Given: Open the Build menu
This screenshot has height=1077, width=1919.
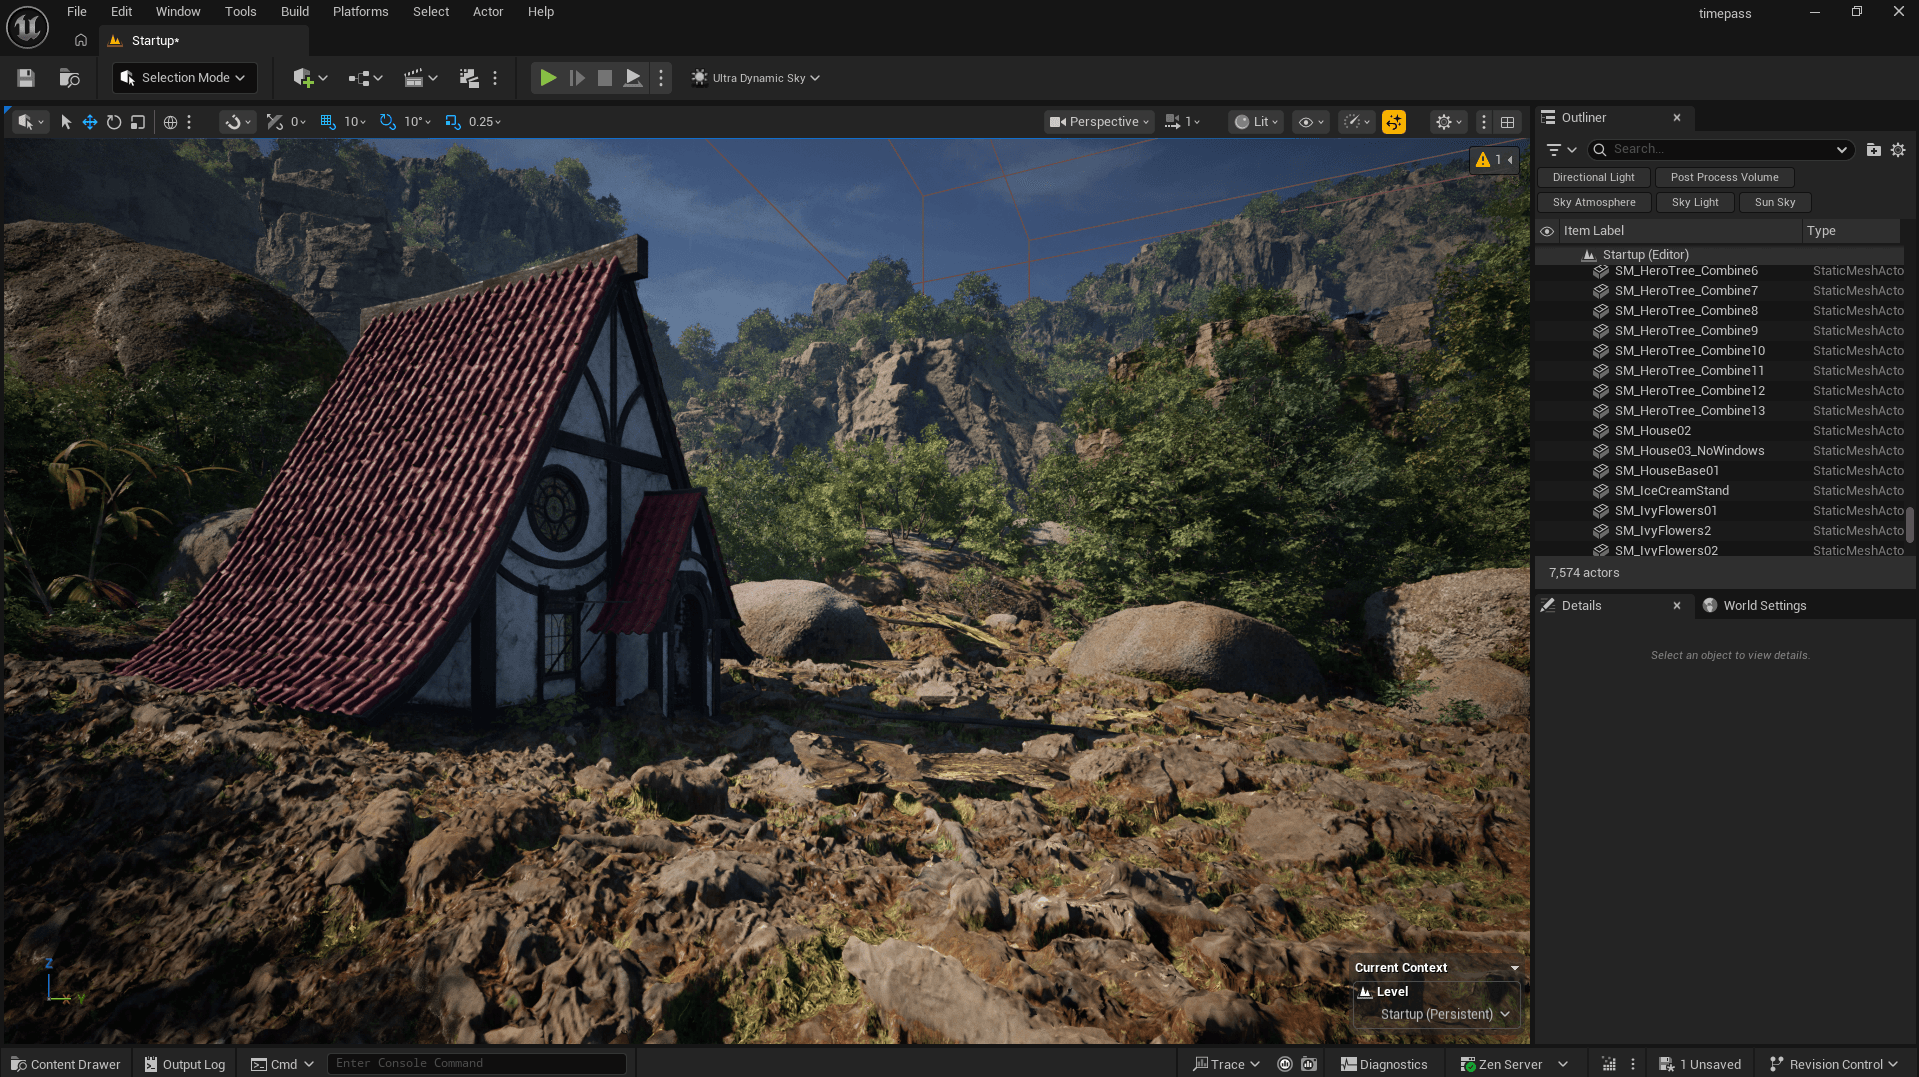Looking at the screenshot, I should (294, 12).
